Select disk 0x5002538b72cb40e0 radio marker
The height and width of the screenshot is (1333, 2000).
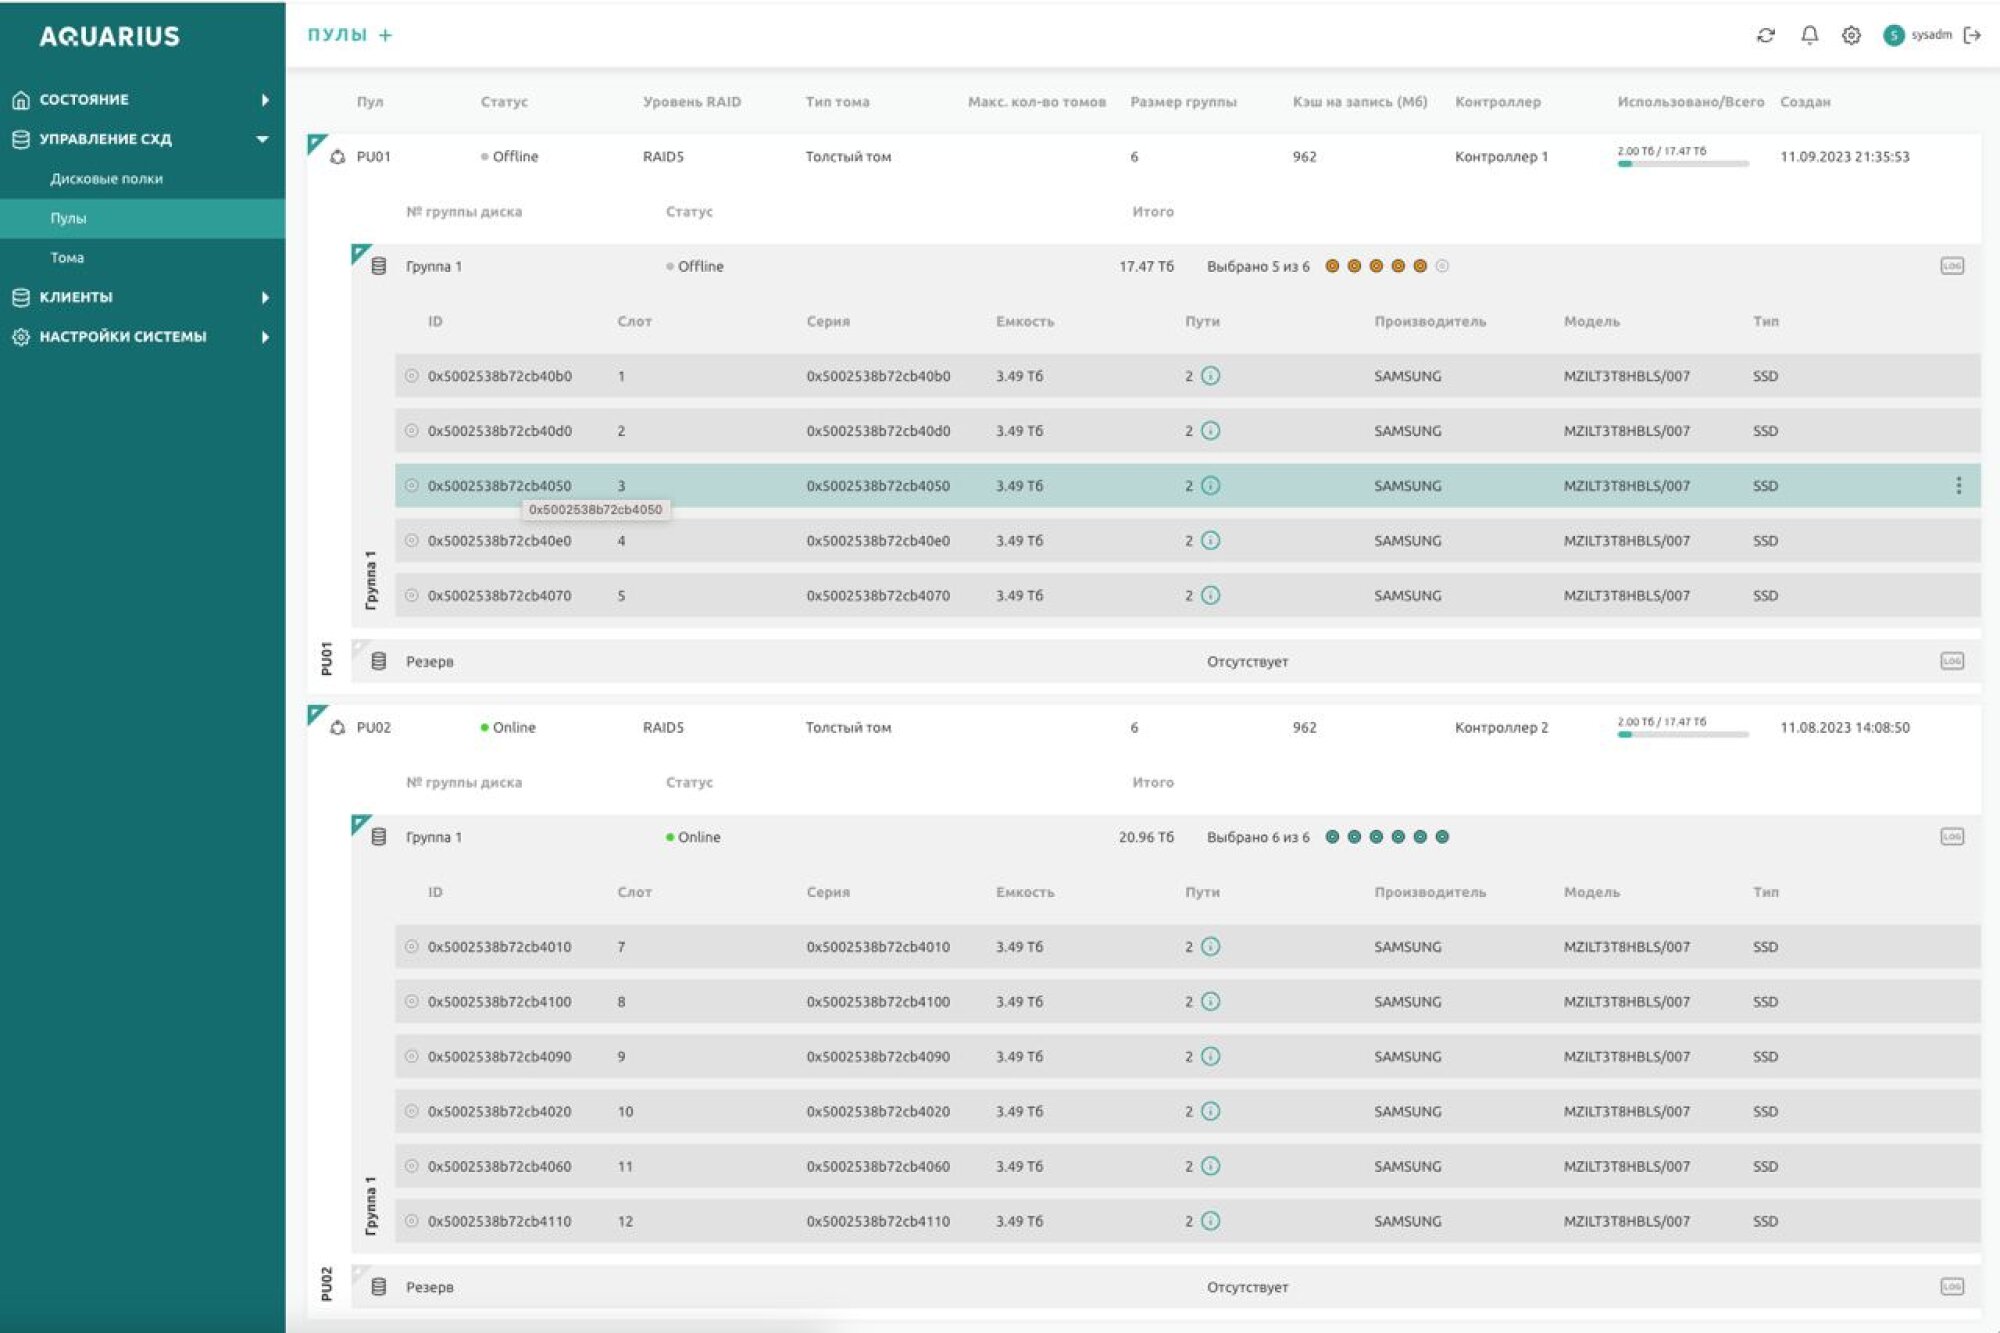411,541
